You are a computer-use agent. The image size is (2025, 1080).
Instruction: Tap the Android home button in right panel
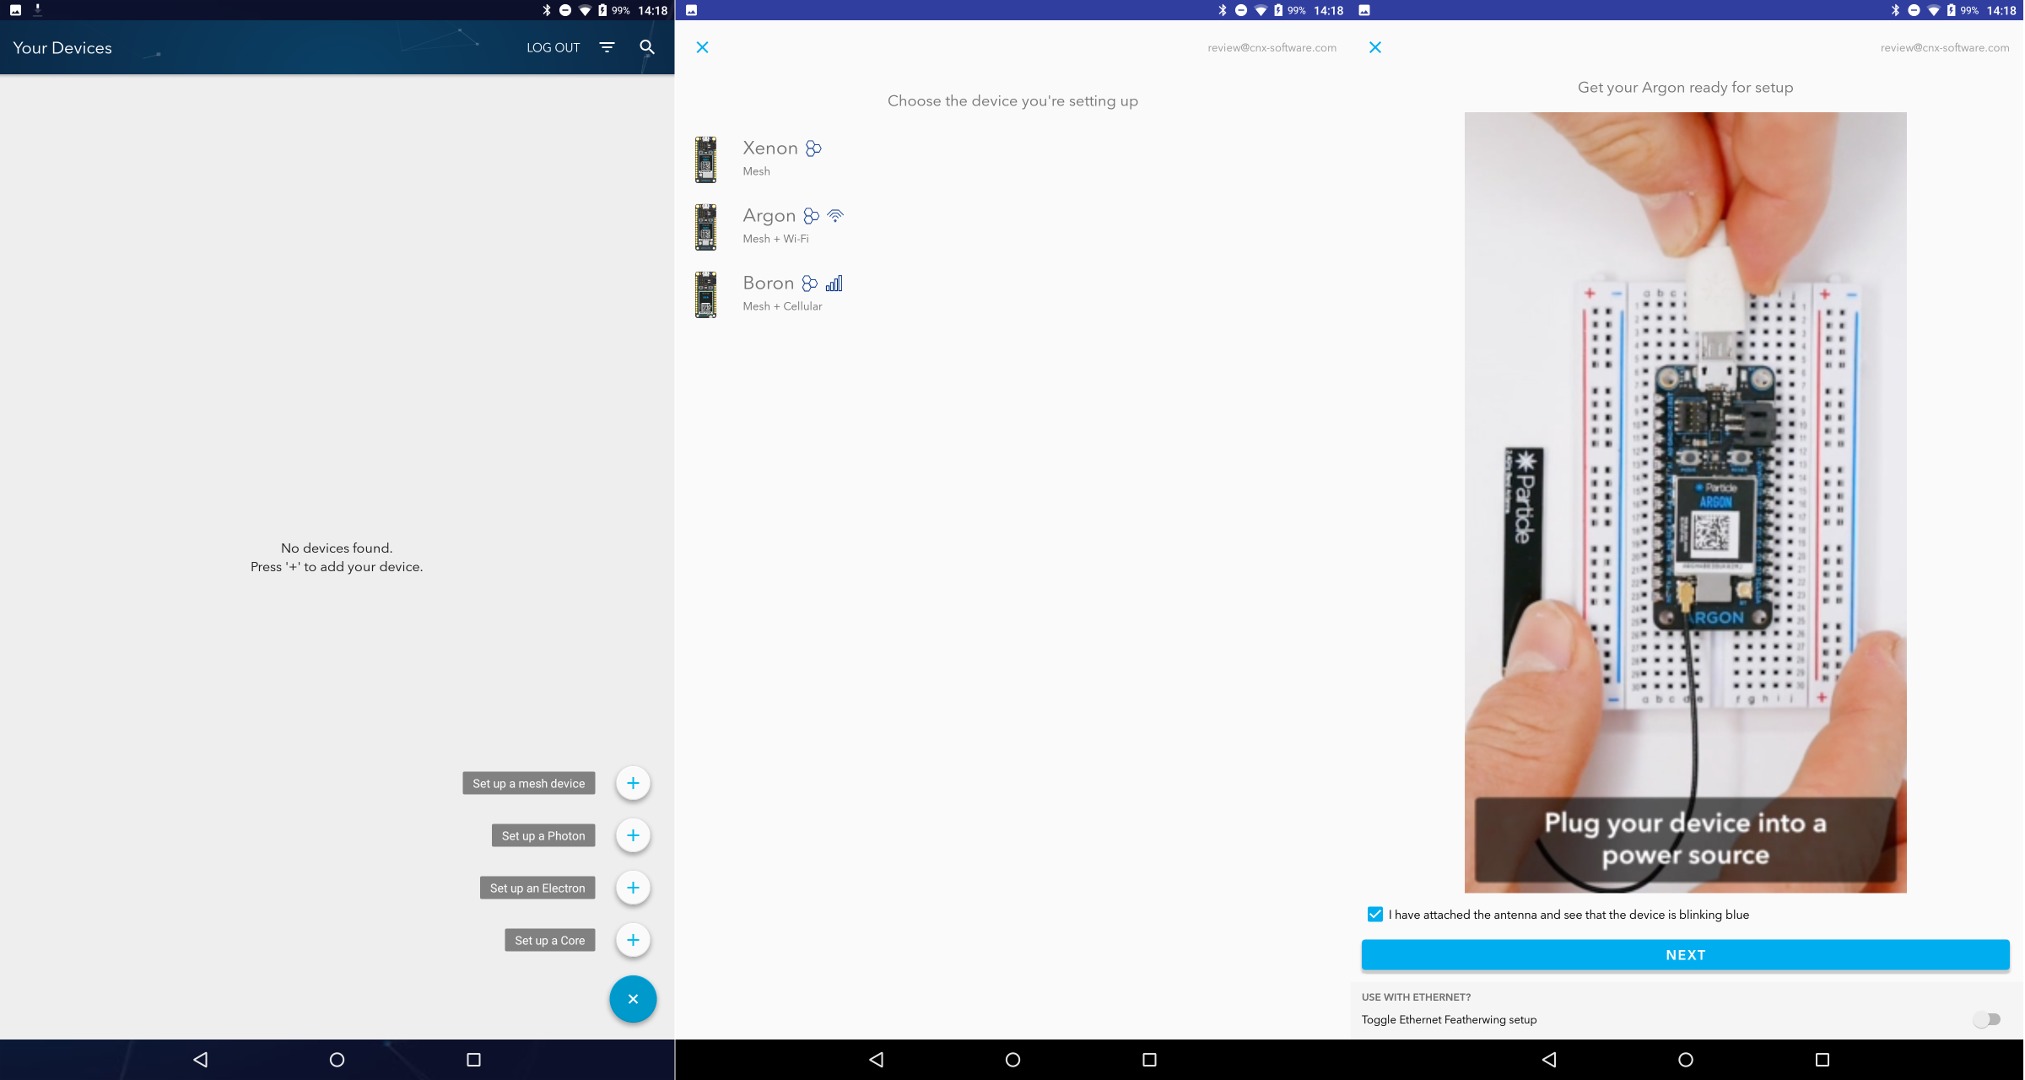[x=1686, y=1059]
